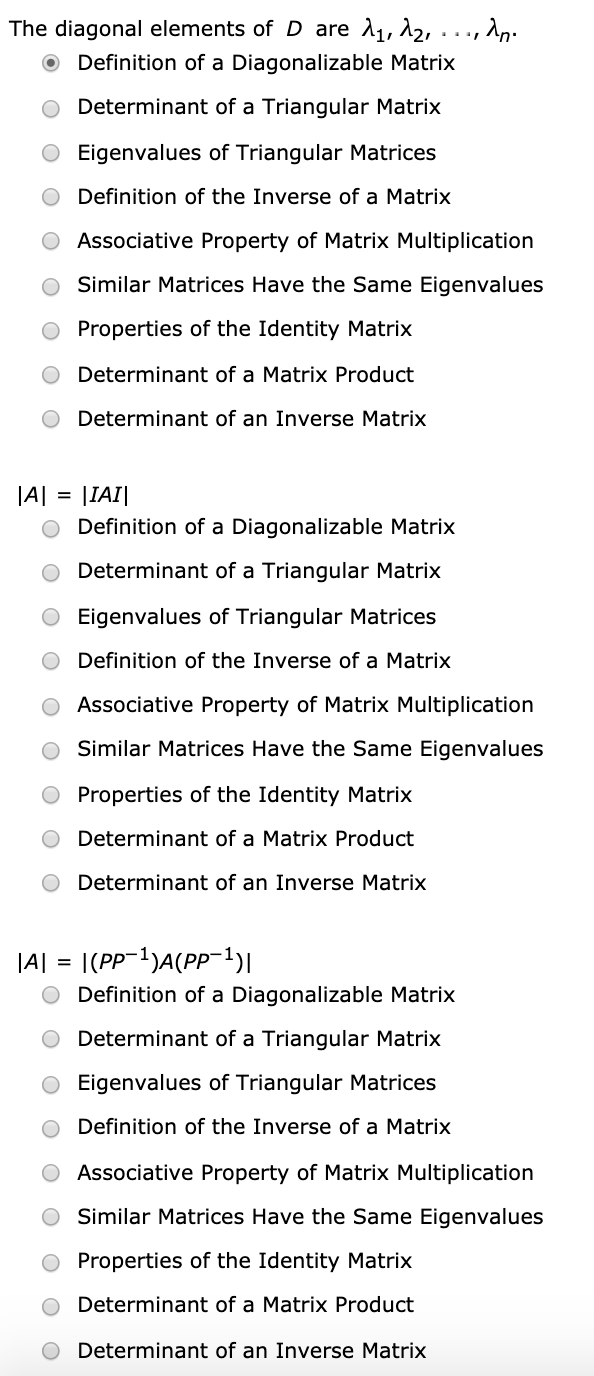Choose 'Definition of a Diagonalizable Matrix' under |A| = |IAI|
594x1376 pixels.
pos(50,527)
